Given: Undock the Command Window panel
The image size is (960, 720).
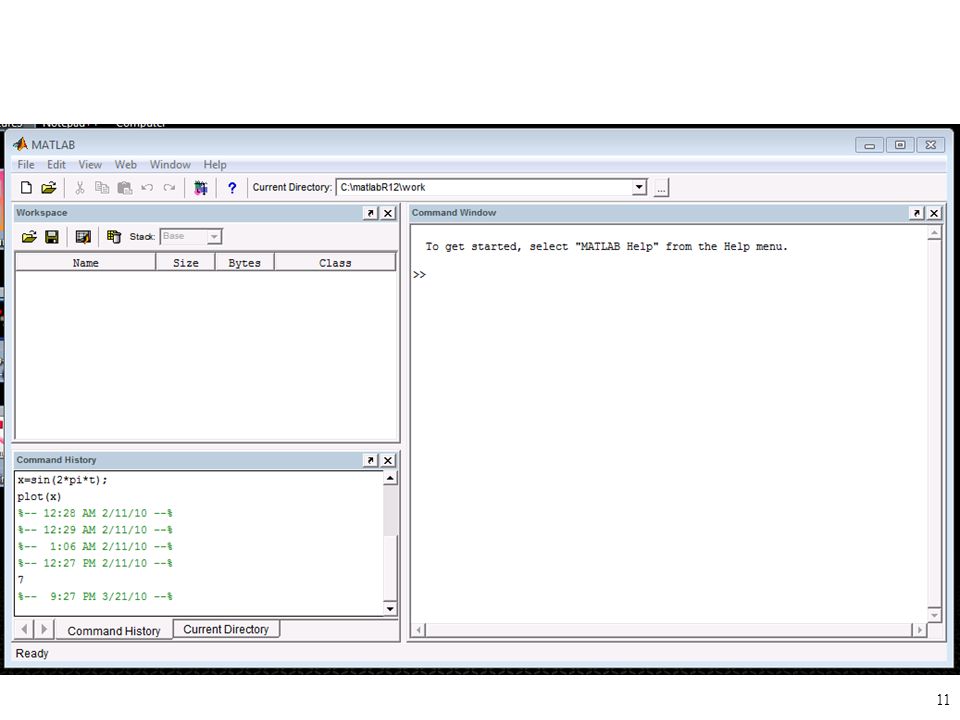Looking at the screenshot, I should 916,213.
